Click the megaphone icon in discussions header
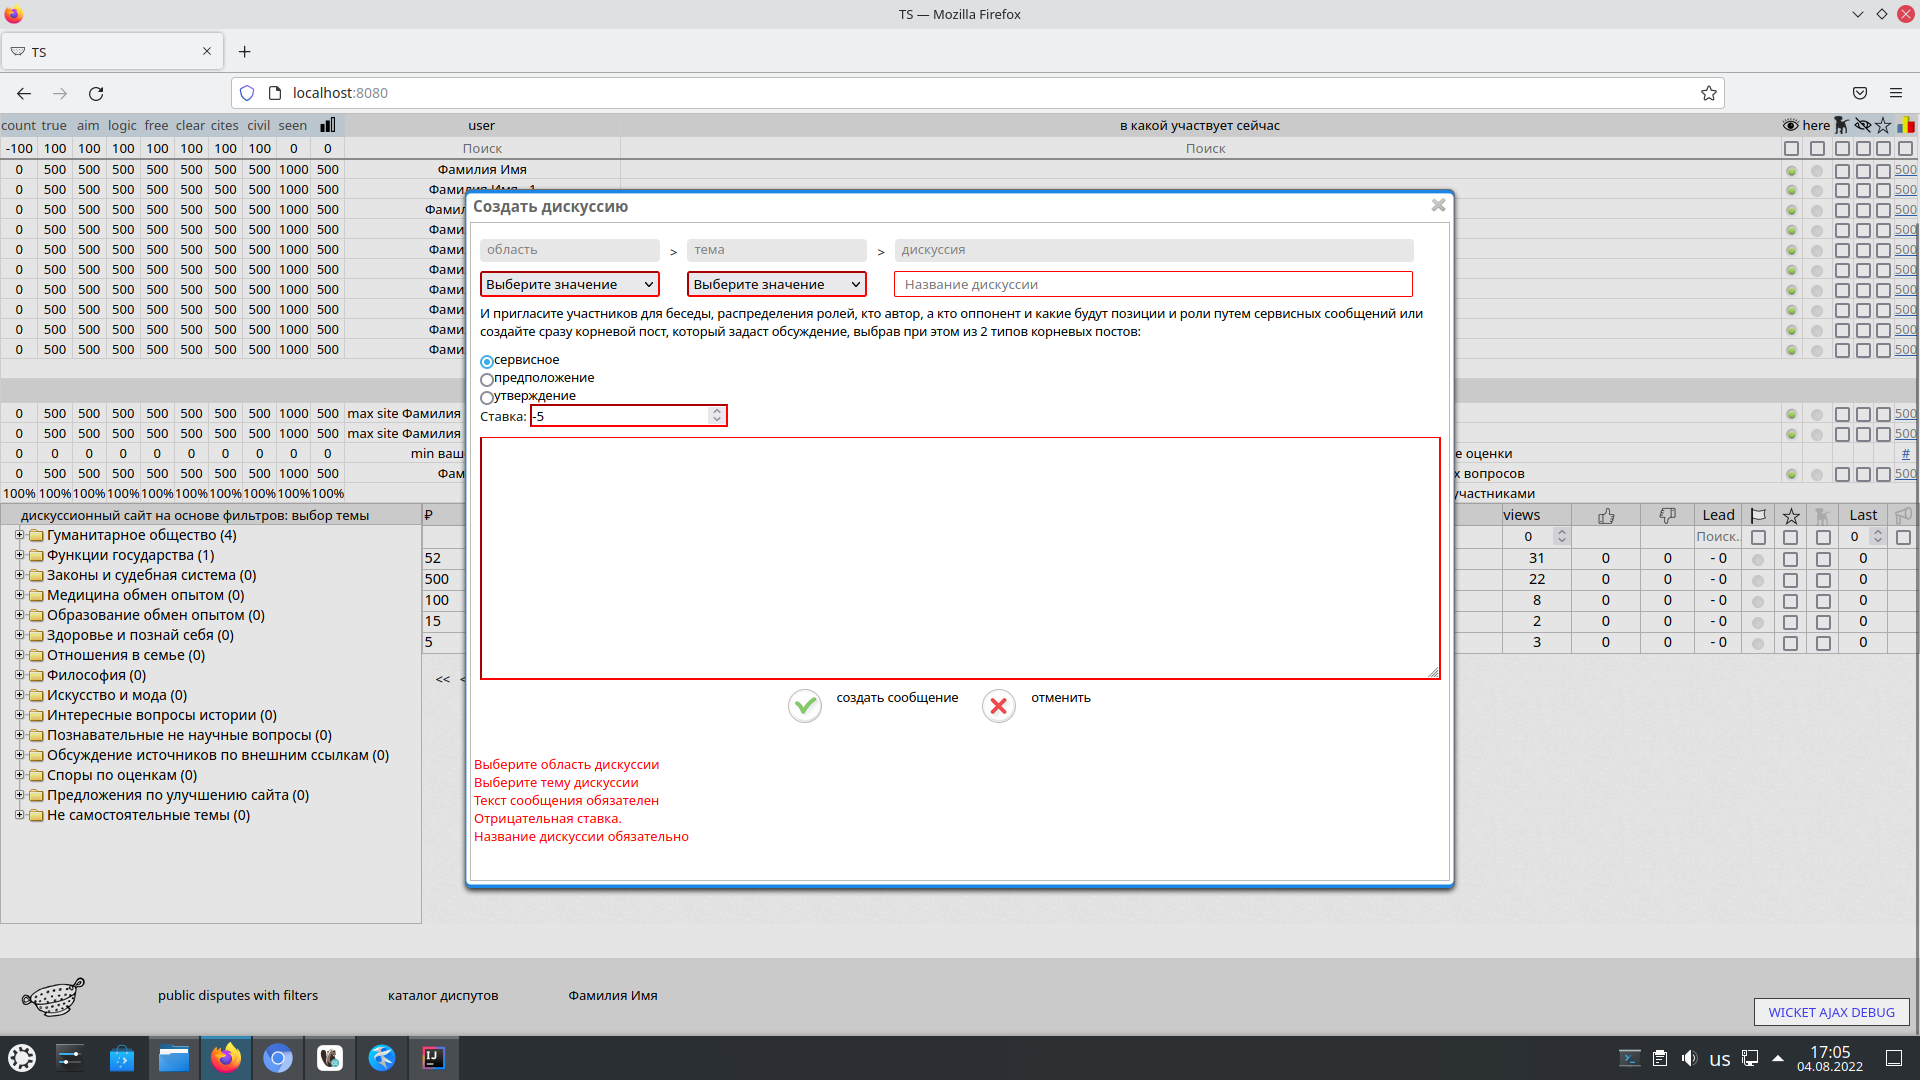 [1903, 516]
